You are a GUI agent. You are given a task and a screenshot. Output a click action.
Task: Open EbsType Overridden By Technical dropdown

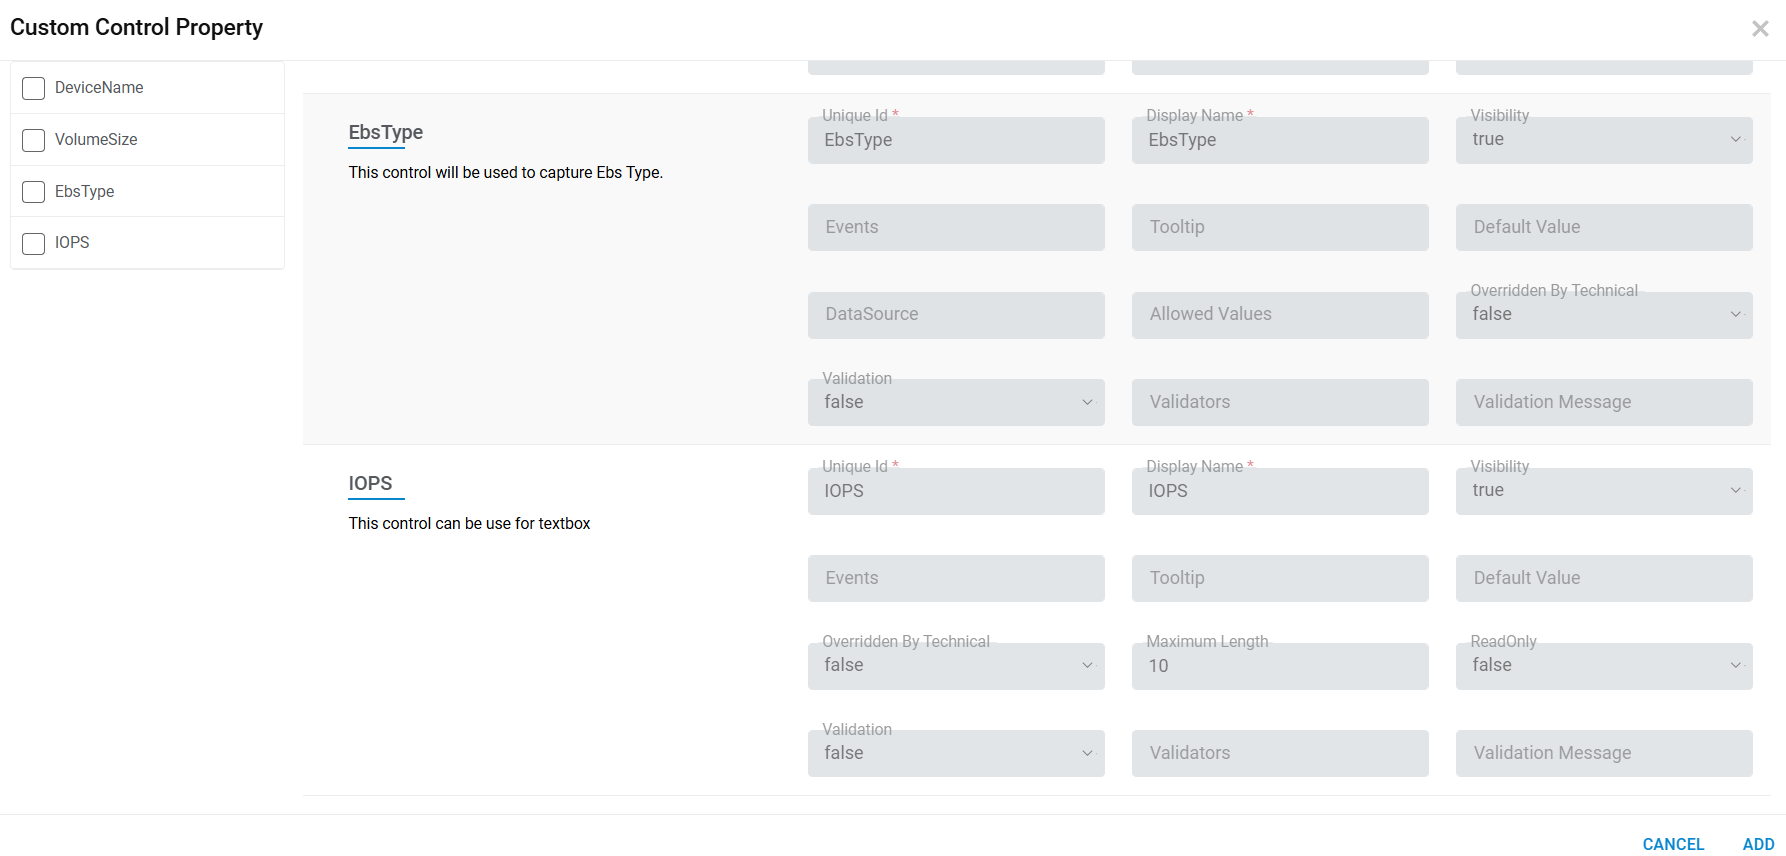(1603, 315)
